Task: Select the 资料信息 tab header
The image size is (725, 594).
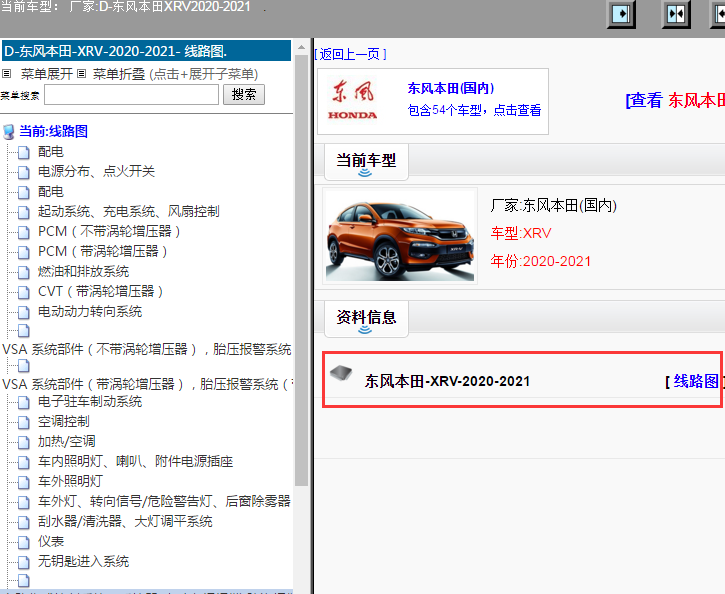Action: click(x=366, y=317)
